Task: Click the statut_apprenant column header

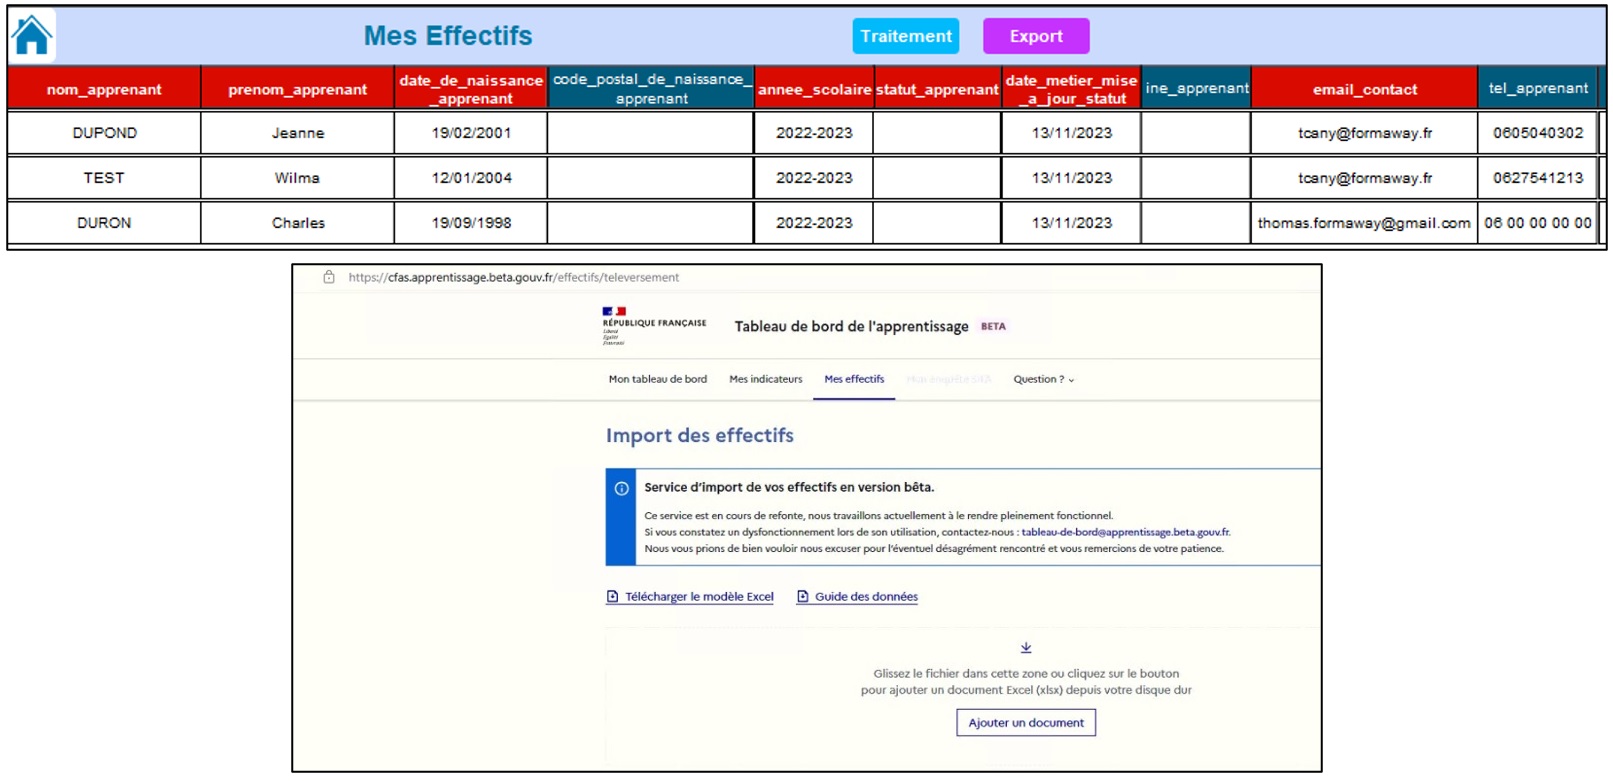Action: click(937, 88)
